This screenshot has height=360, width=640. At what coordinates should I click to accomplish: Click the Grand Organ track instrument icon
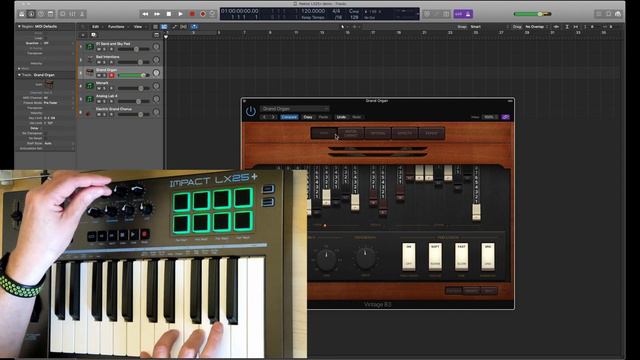click(89, 73)
